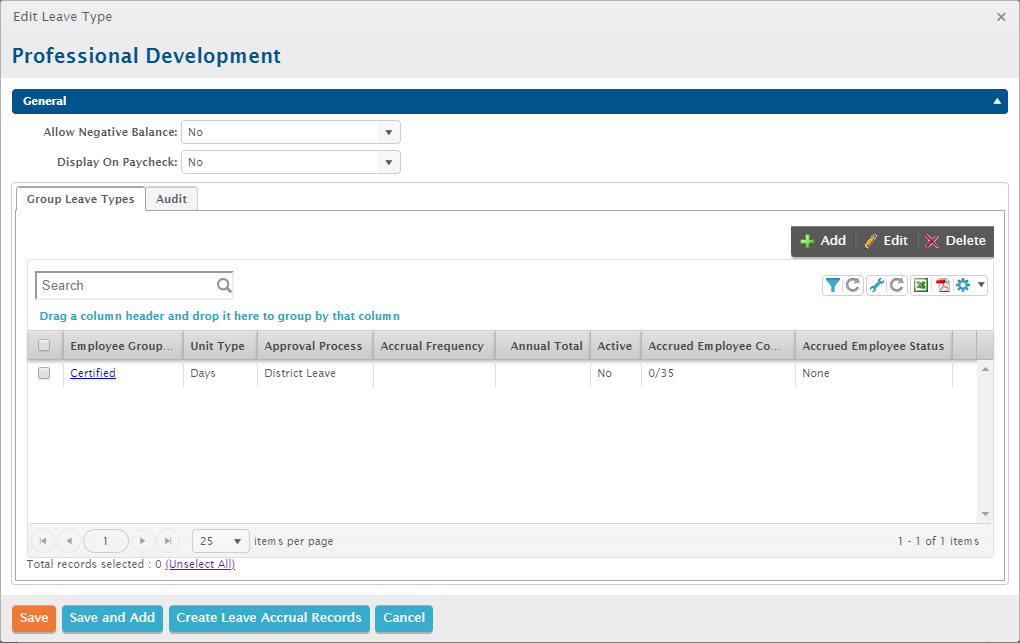This screenshot has height=643, width=1020.
Task: Go to the next page of results
Action: pos(143,541)
